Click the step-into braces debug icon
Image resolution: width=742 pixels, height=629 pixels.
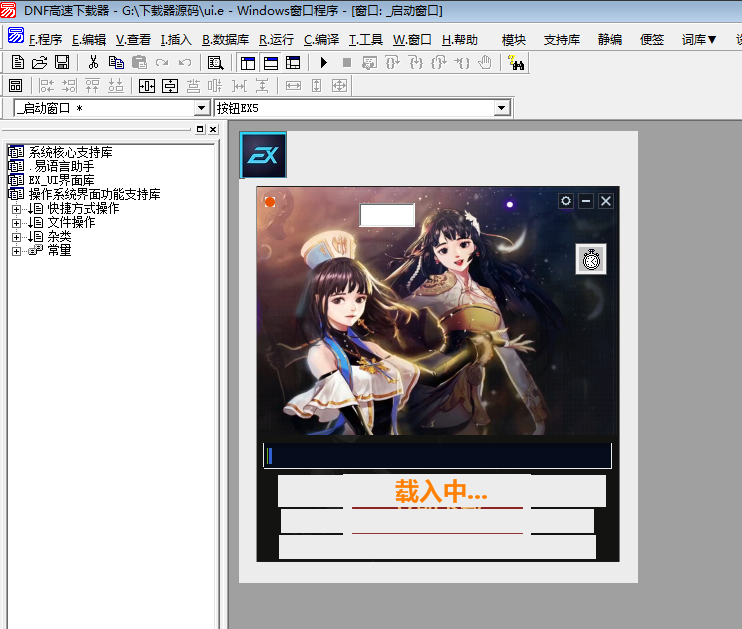coord(415,62)
